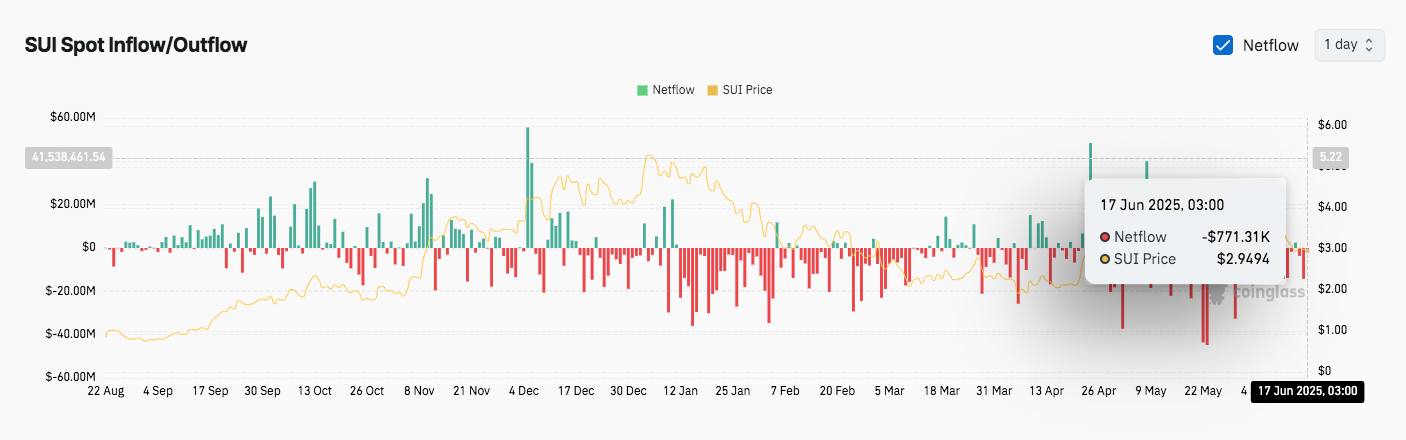1406x440 pixels.
Task: Toggle the Netflow checkbox off
Action: point(1222,45)
